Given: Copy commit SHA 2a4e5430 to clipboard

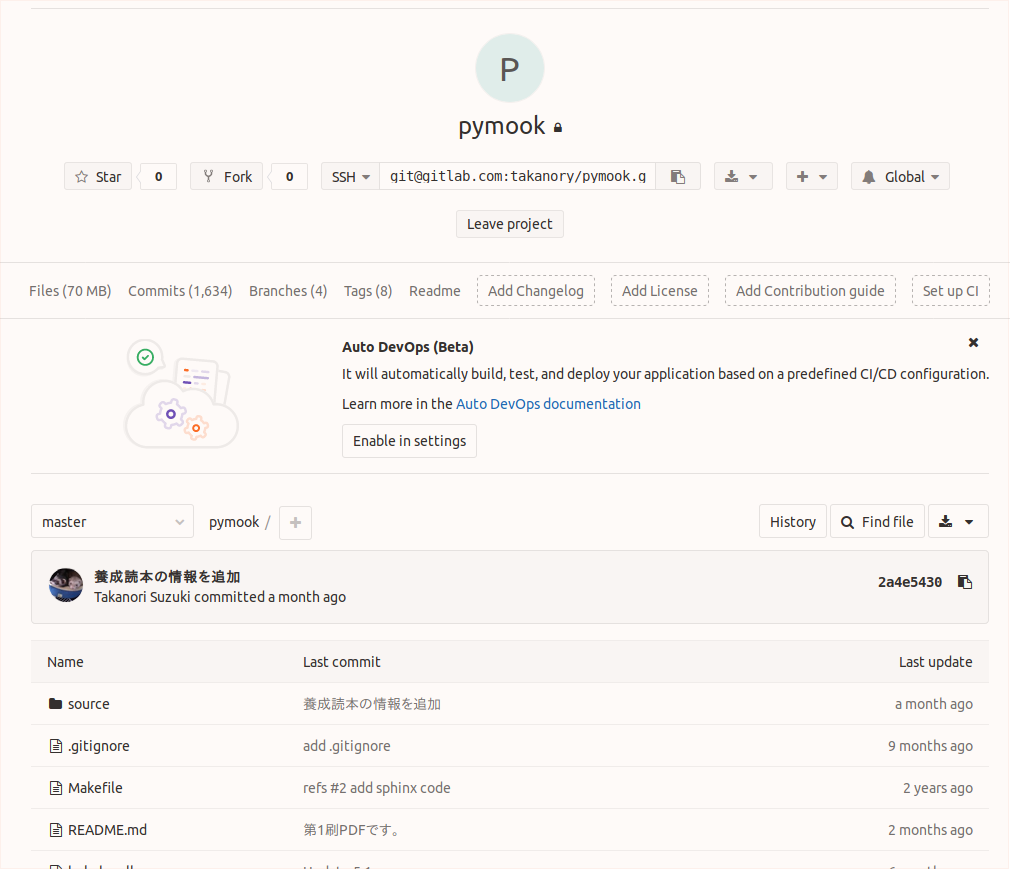Looking at the screenshot, I should click(964, 582).
